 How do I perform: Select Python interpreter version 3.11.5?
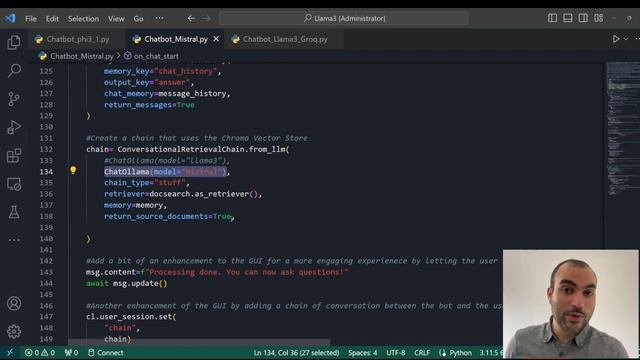[491, 353]
